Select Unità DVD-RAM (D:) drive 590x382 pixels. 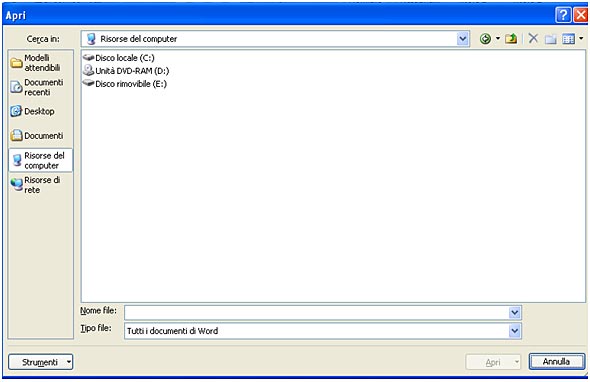(126, 71)
